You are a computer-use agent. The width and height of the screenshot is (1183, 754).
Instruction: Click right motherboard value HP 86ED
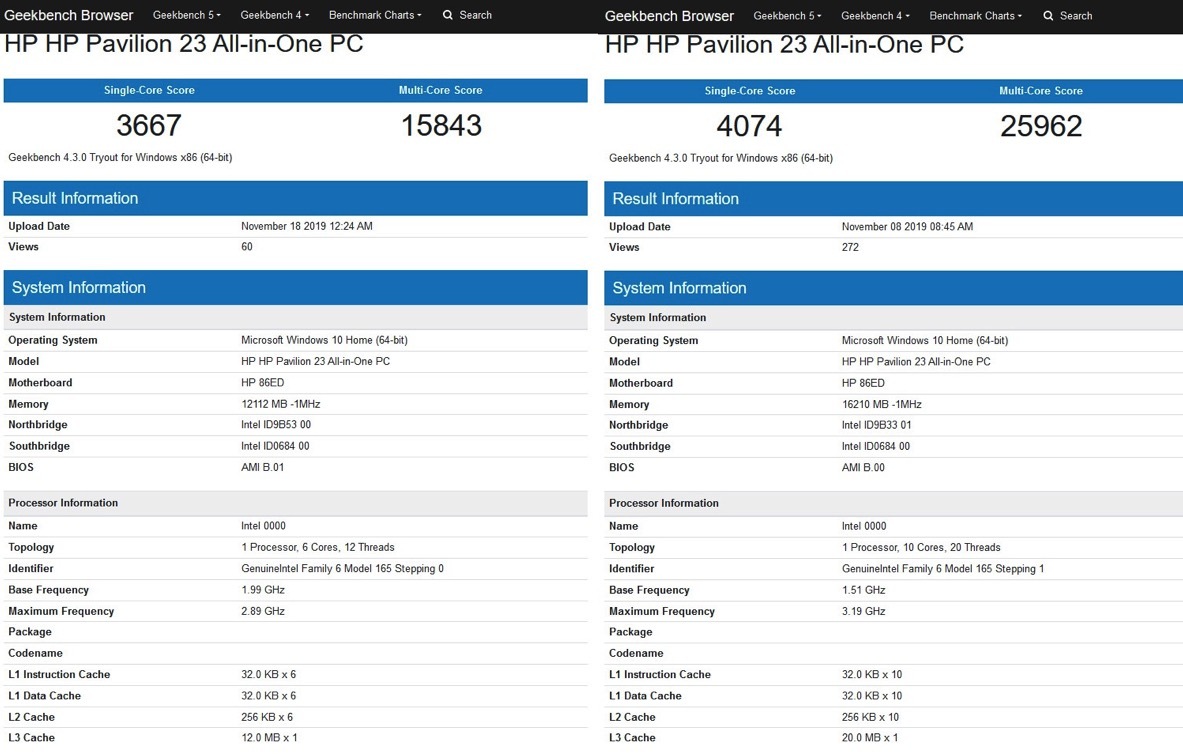(x=863, y=383)
